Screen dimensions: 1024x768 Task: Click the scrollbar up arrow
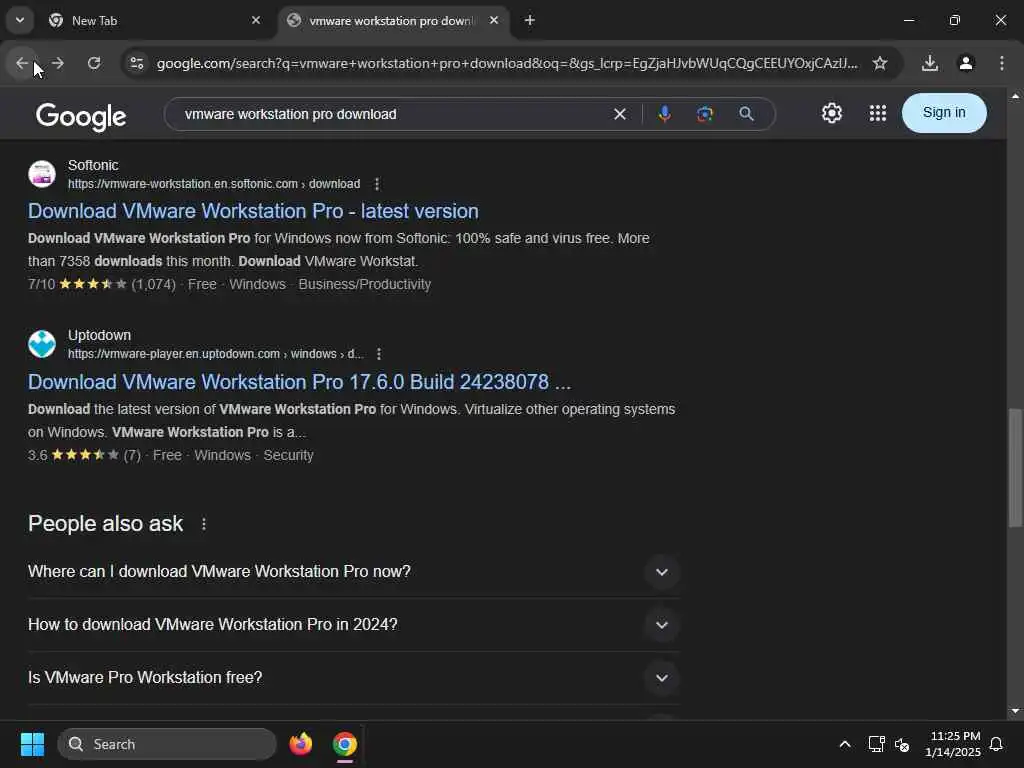[x=1015, y=96]
